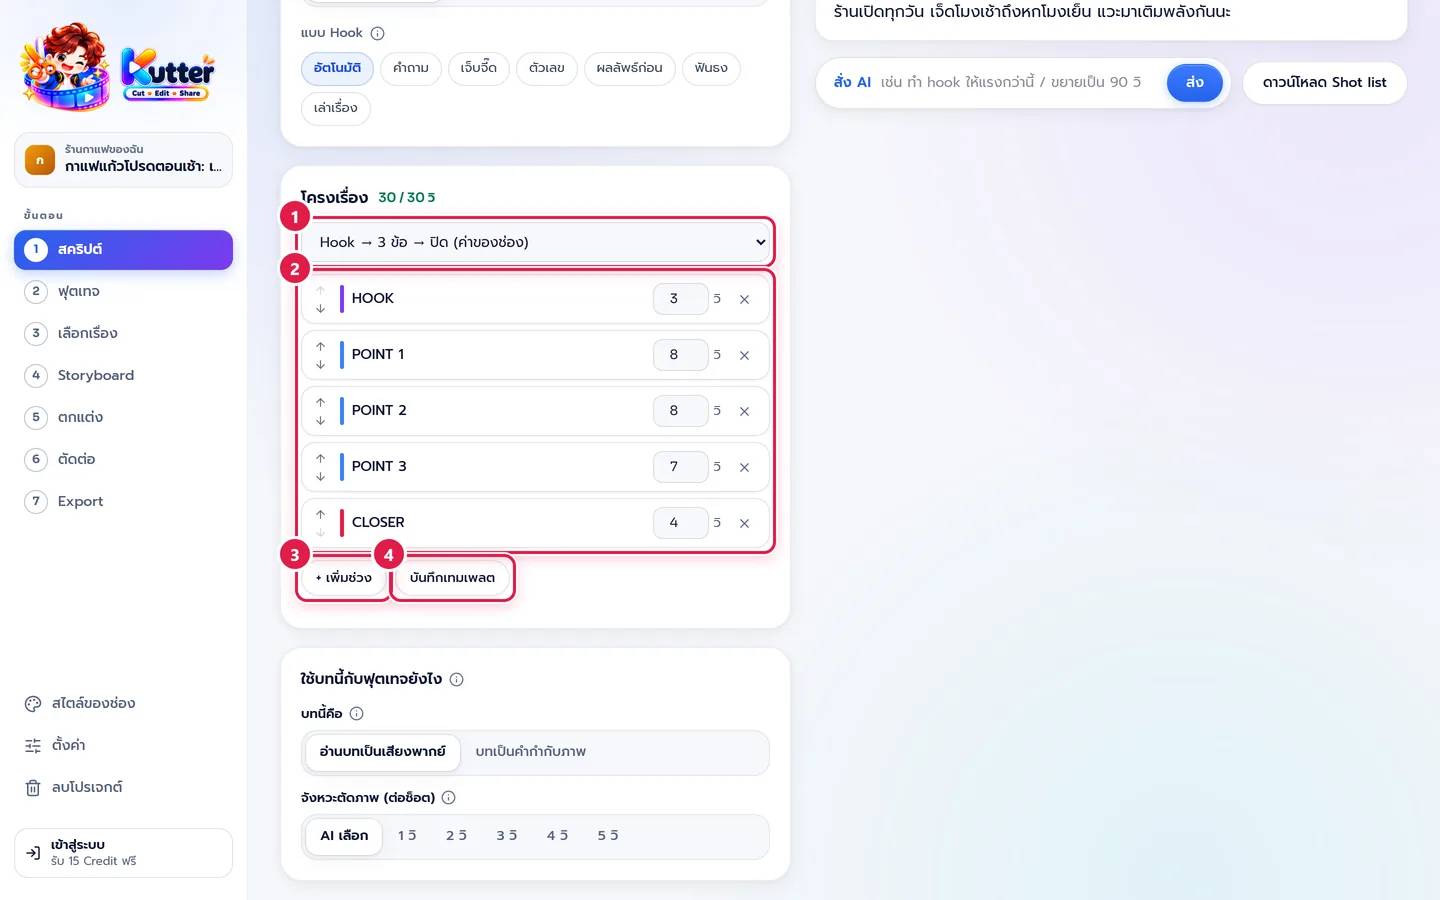Open the ร้านกาแฟของฉัน project selector
1440x900 pixels.
point(123,159)
